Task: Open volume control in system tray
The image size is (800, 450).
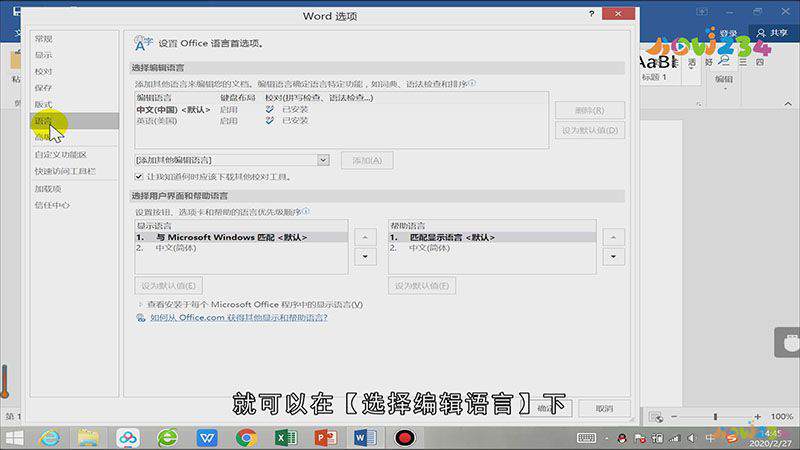Action: (692, 438)
